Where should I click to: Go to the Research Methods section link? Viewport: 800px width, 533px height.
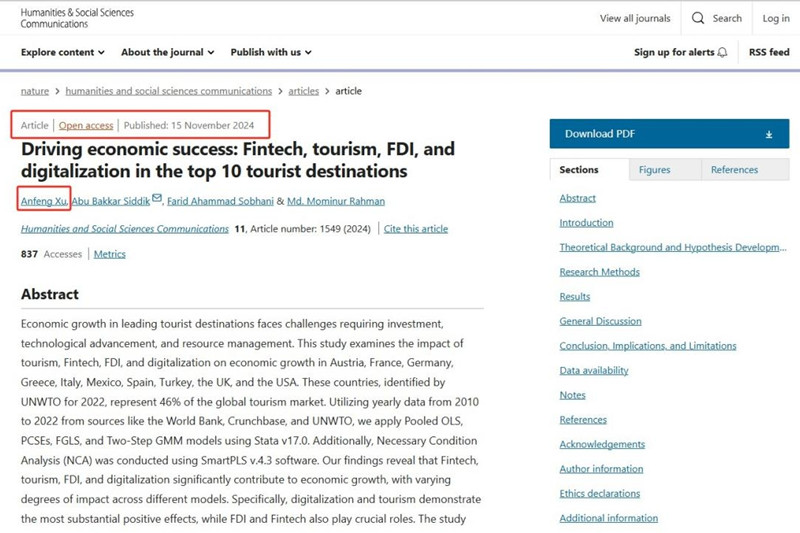click(599, 272)
